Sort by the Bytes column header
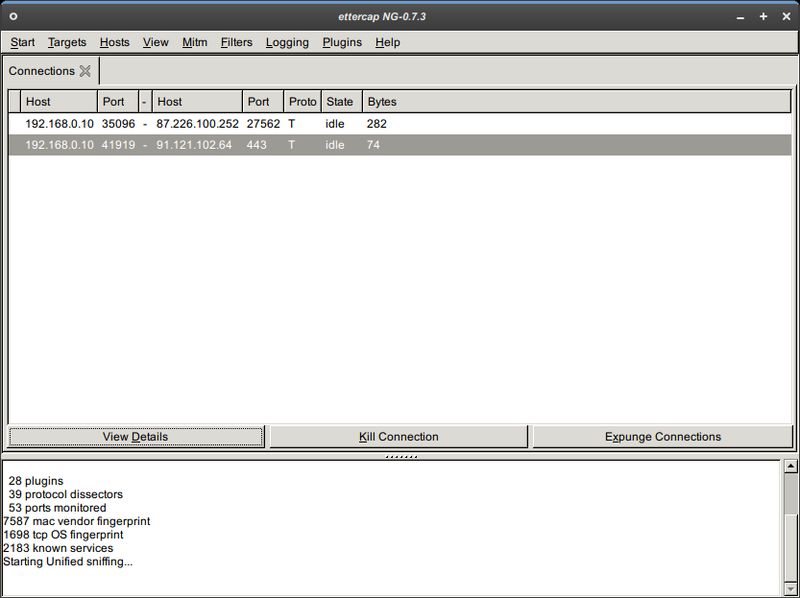 pos(577,102)
